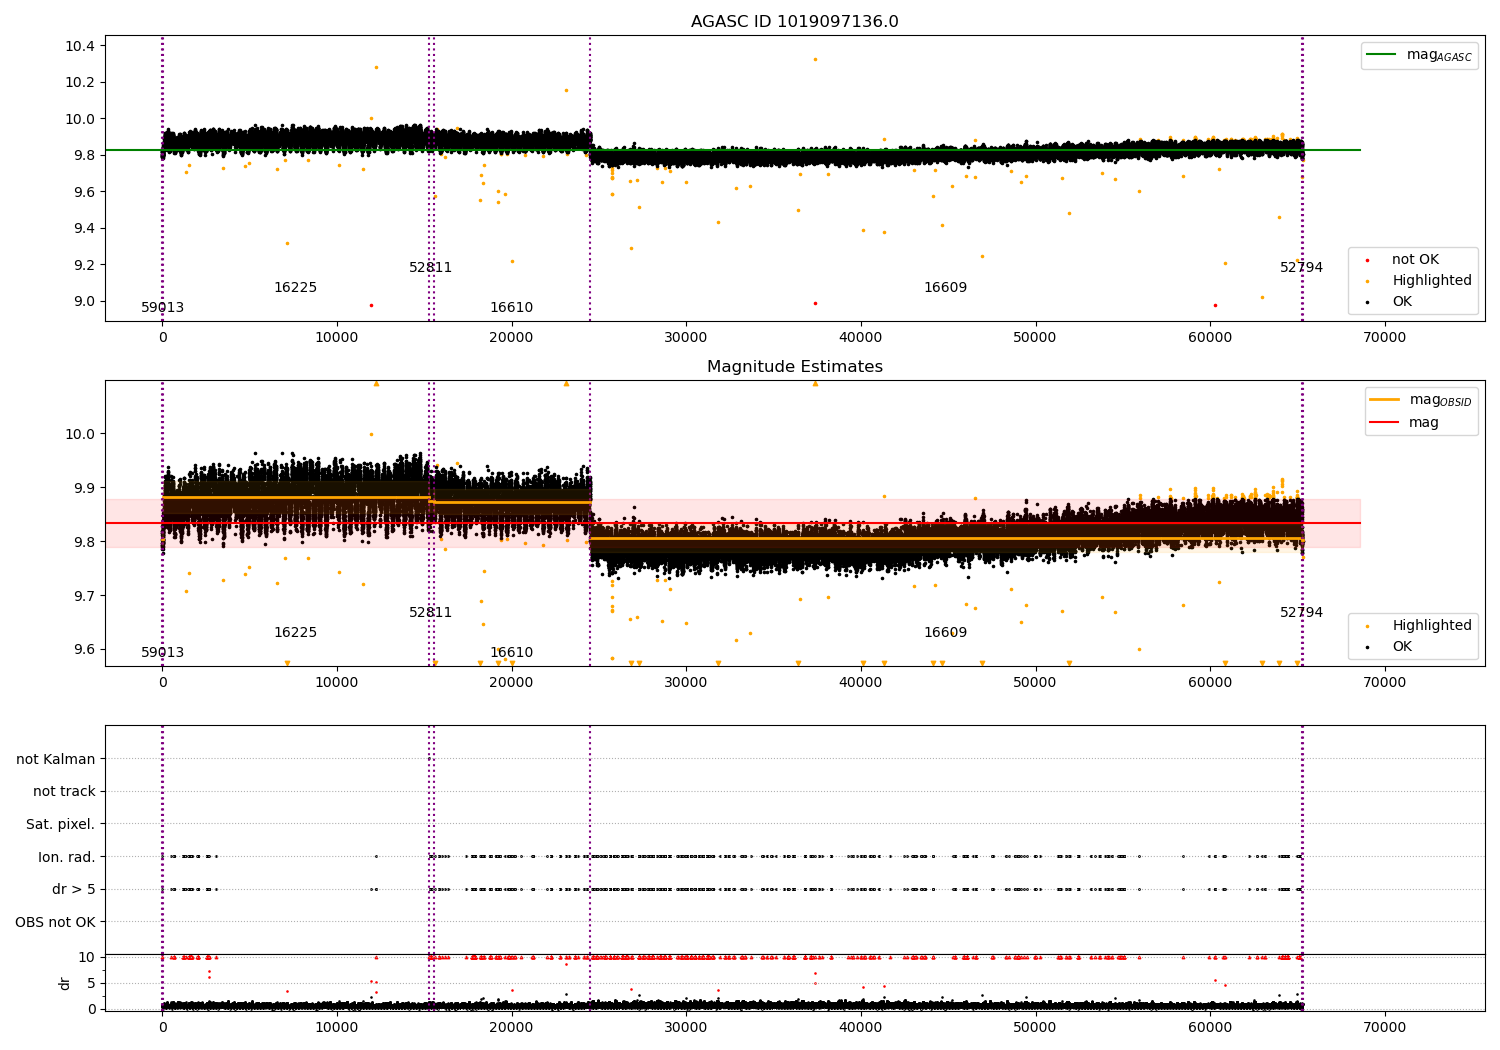Click obsid label 52811 in Magnitude Estimates plot
The height and width of the screenshot is (1050, 1500).
coord(430,613)
